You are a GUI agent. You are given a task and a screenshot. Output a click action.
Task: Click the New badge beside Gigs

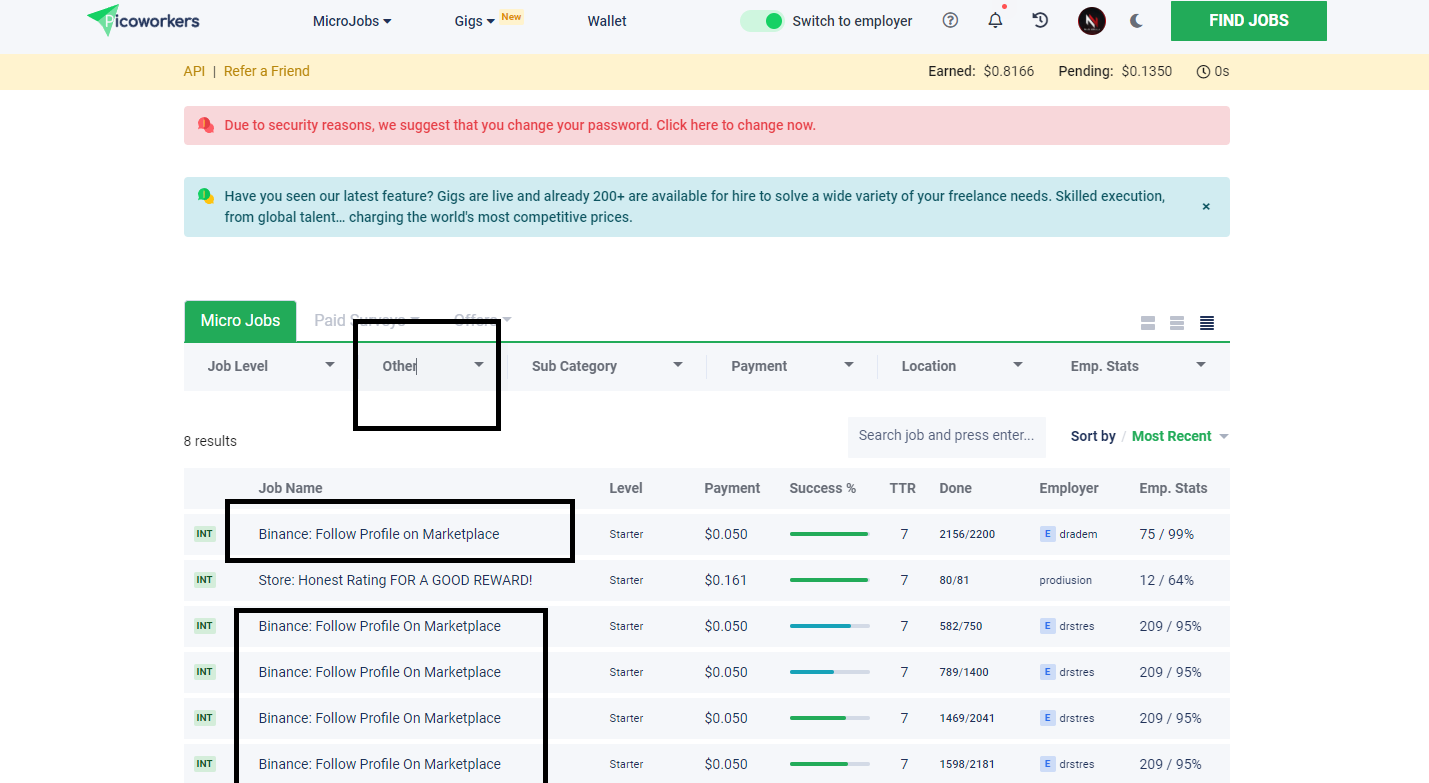(x=511, y=17)
